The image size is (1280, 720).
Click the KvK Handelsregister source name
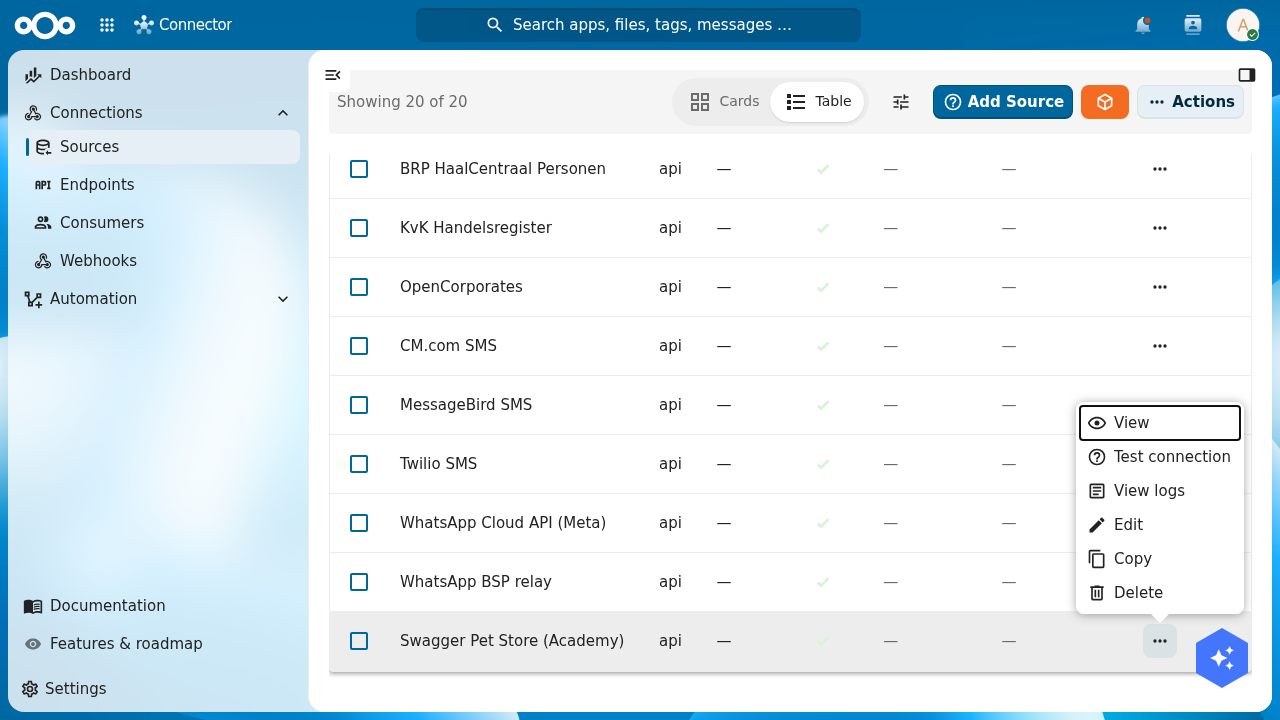click(x=476, y=228)
